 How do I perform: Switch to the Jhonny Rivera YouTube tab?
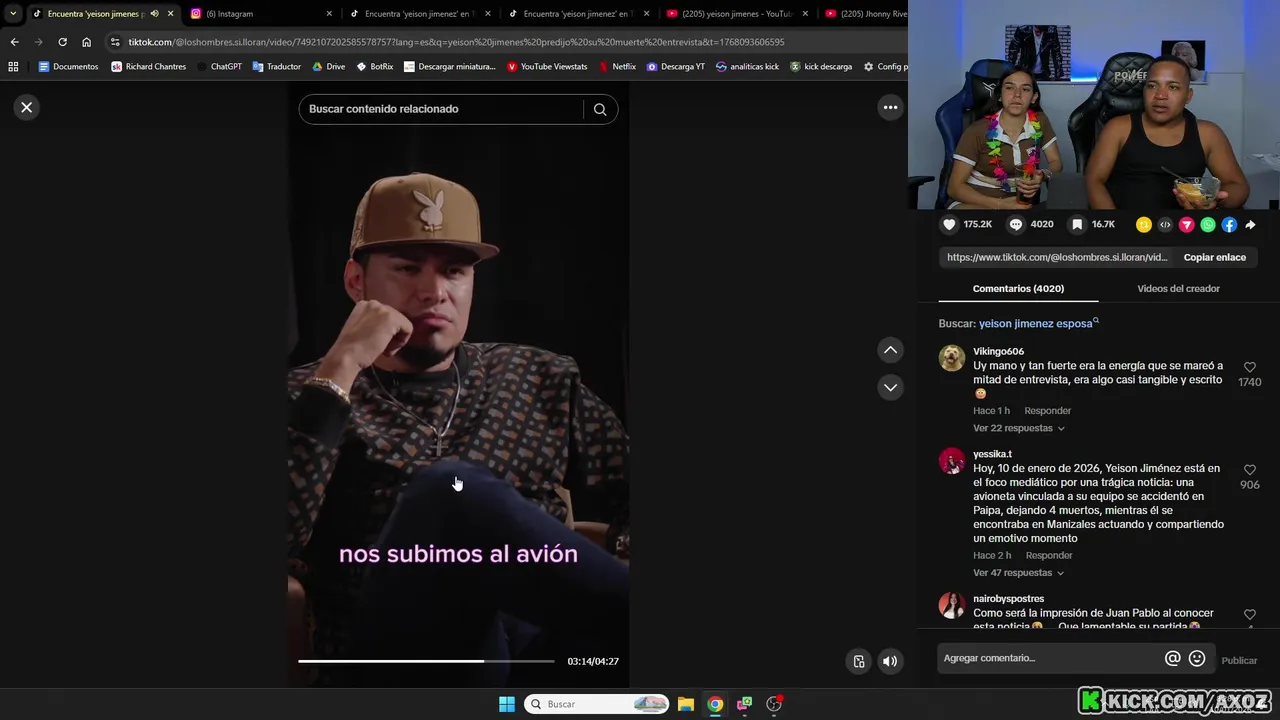point(865,14)
